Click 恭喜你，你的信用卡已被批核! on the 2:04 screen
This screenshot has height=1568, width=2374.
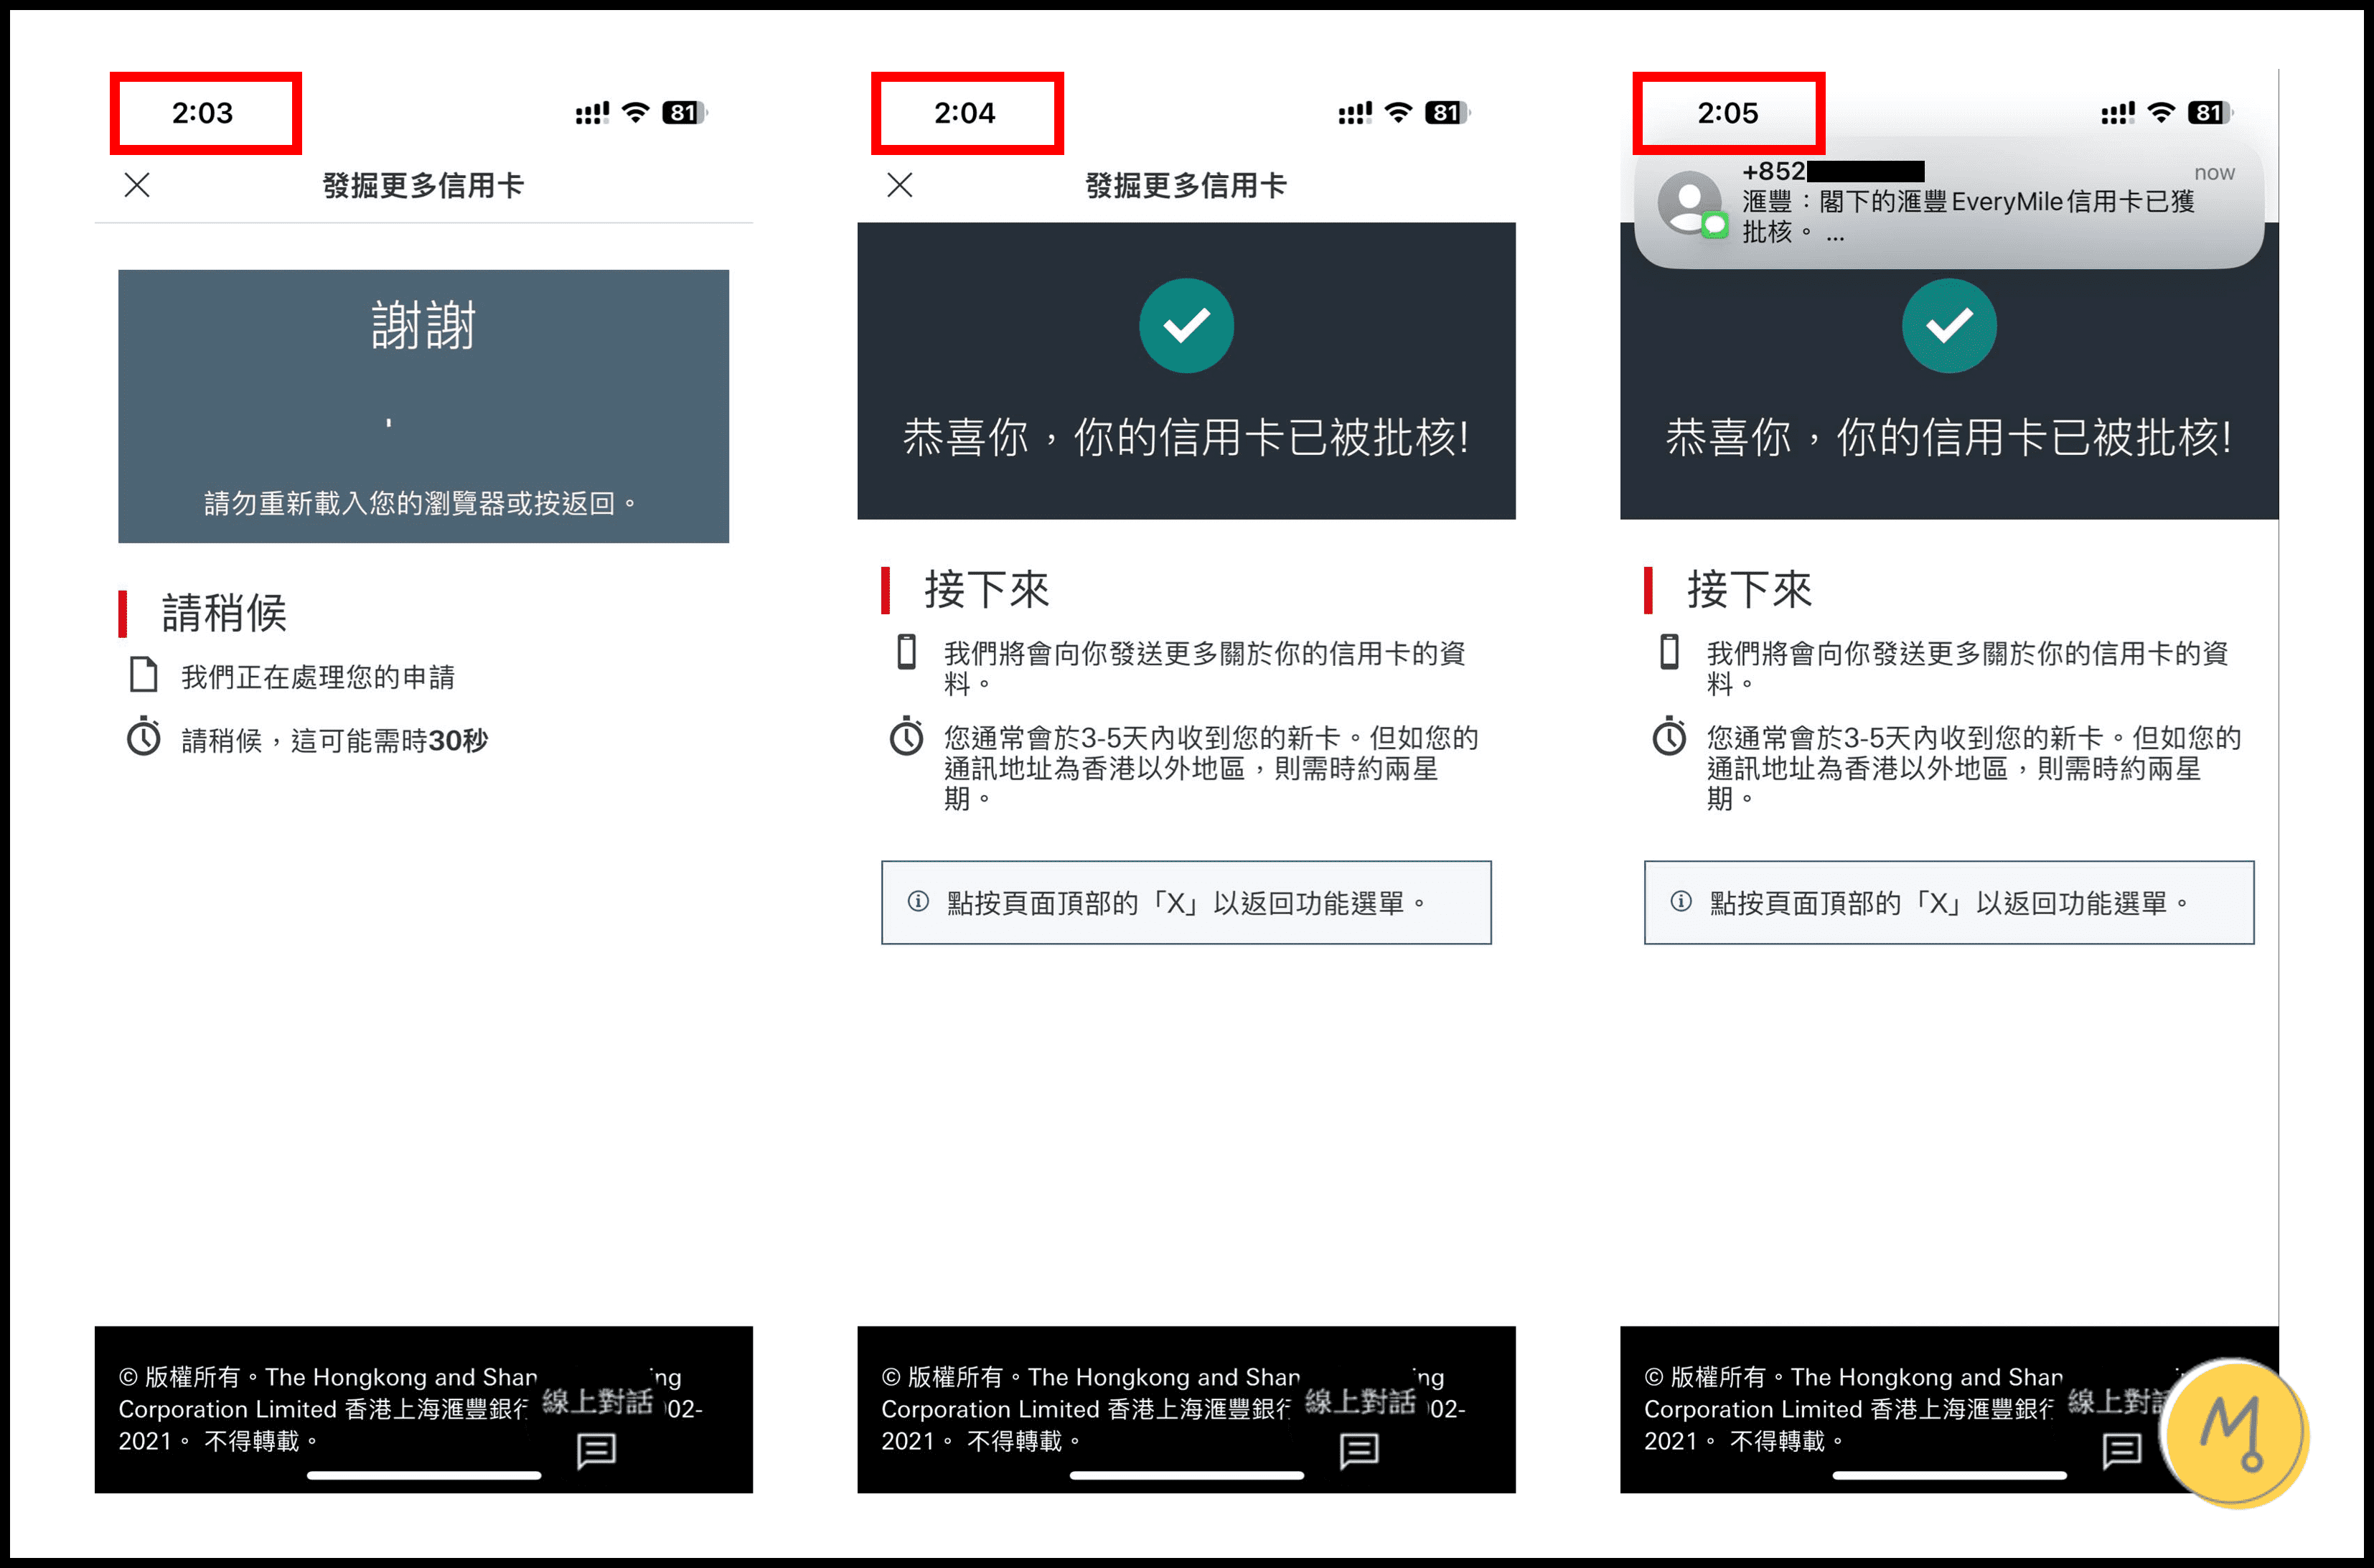click(1187, 438)
